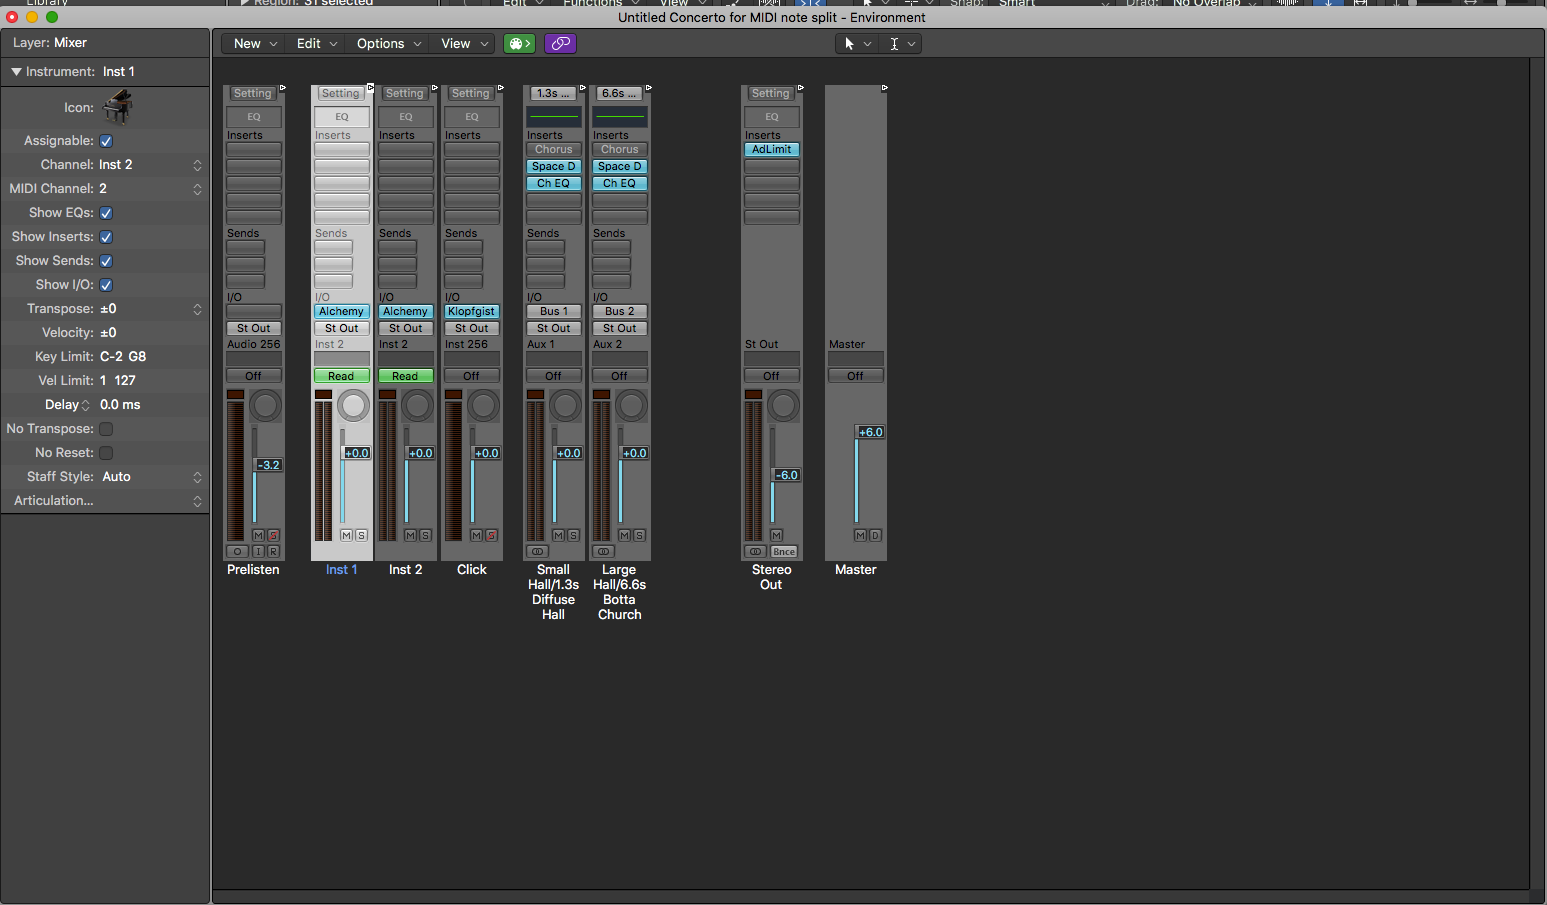Open the Channel Inst 2 selector
This screenshot has height=905, width=1547.
coord(150,165)
